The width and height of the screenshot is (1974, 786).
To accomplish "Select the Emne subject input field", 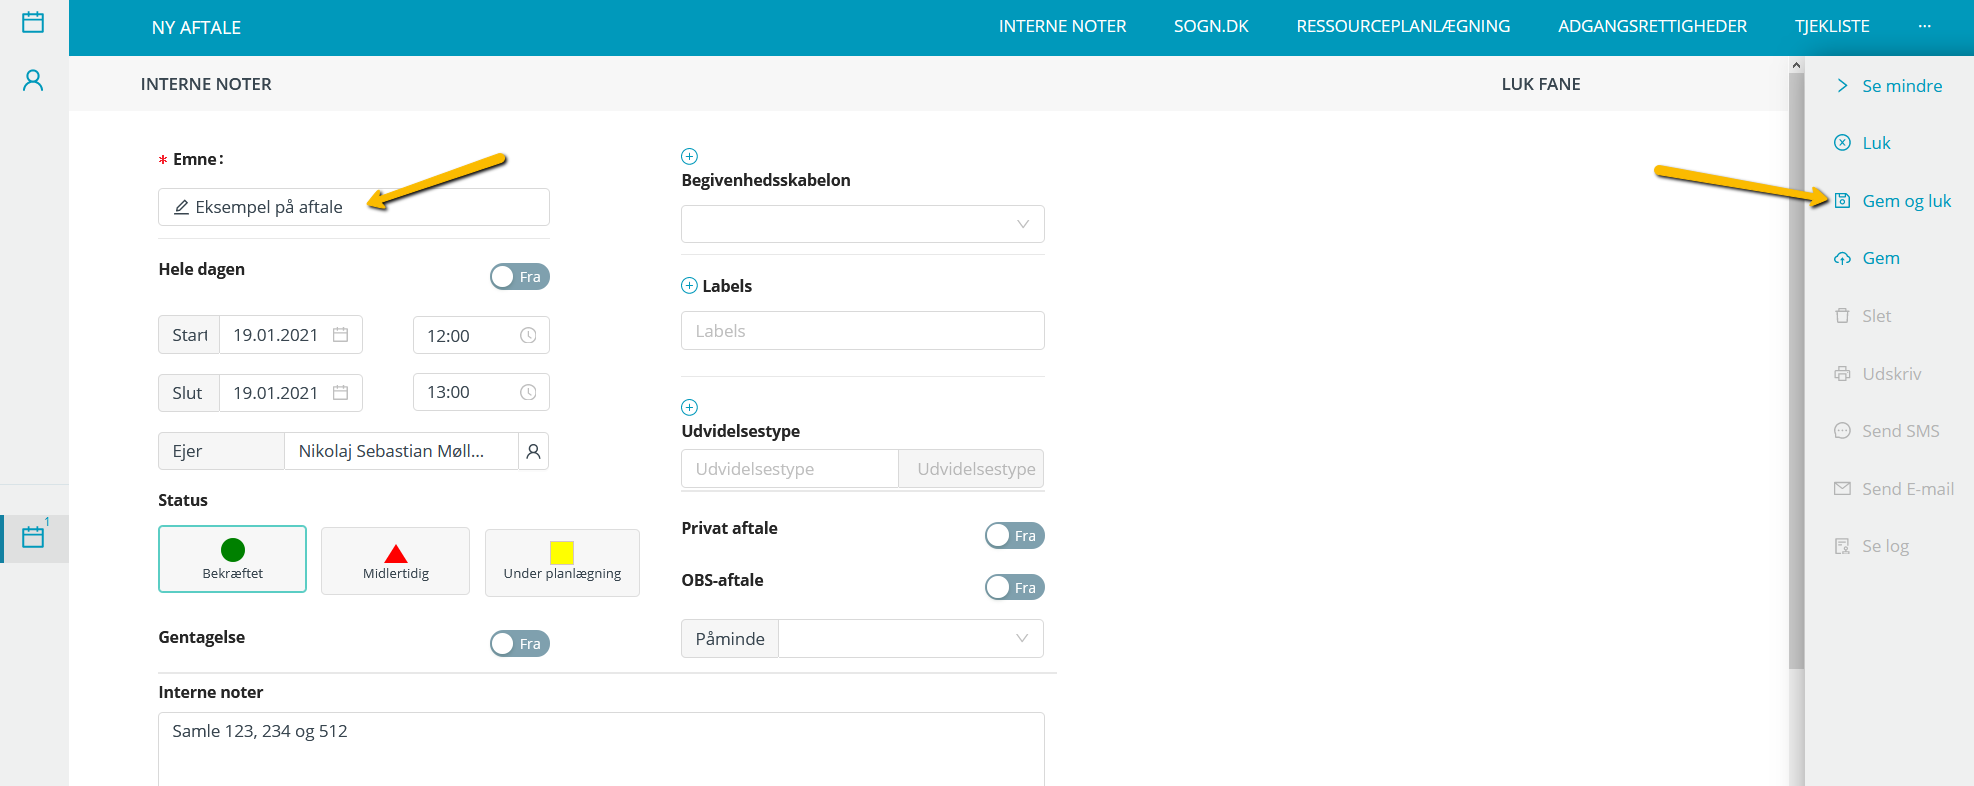I will pos(354,207).
